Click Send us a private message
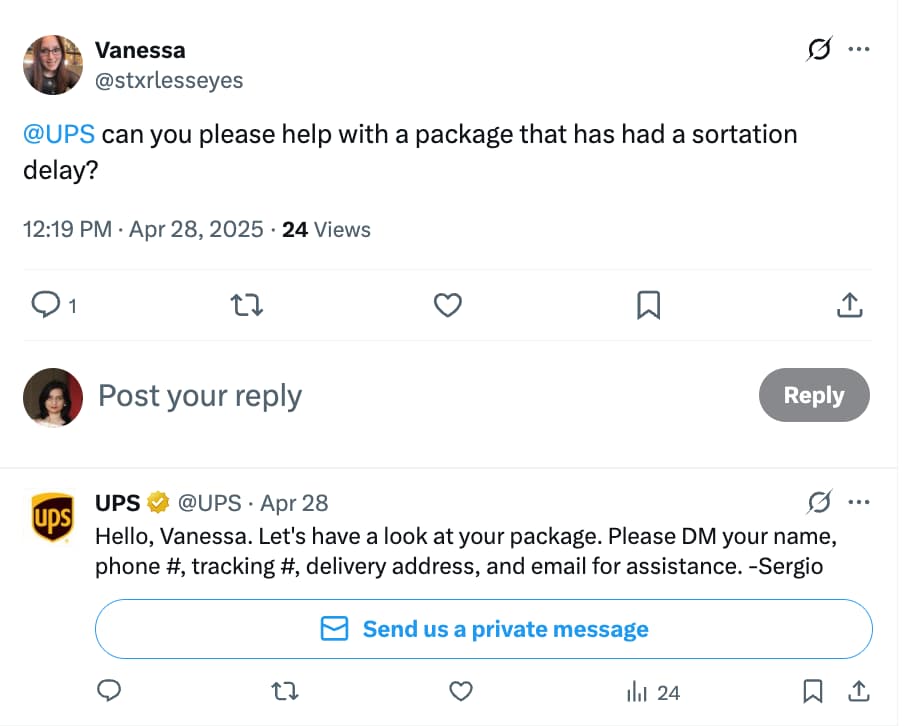The width and height of the screenshot is (906, 726). (x=485, y=628)
